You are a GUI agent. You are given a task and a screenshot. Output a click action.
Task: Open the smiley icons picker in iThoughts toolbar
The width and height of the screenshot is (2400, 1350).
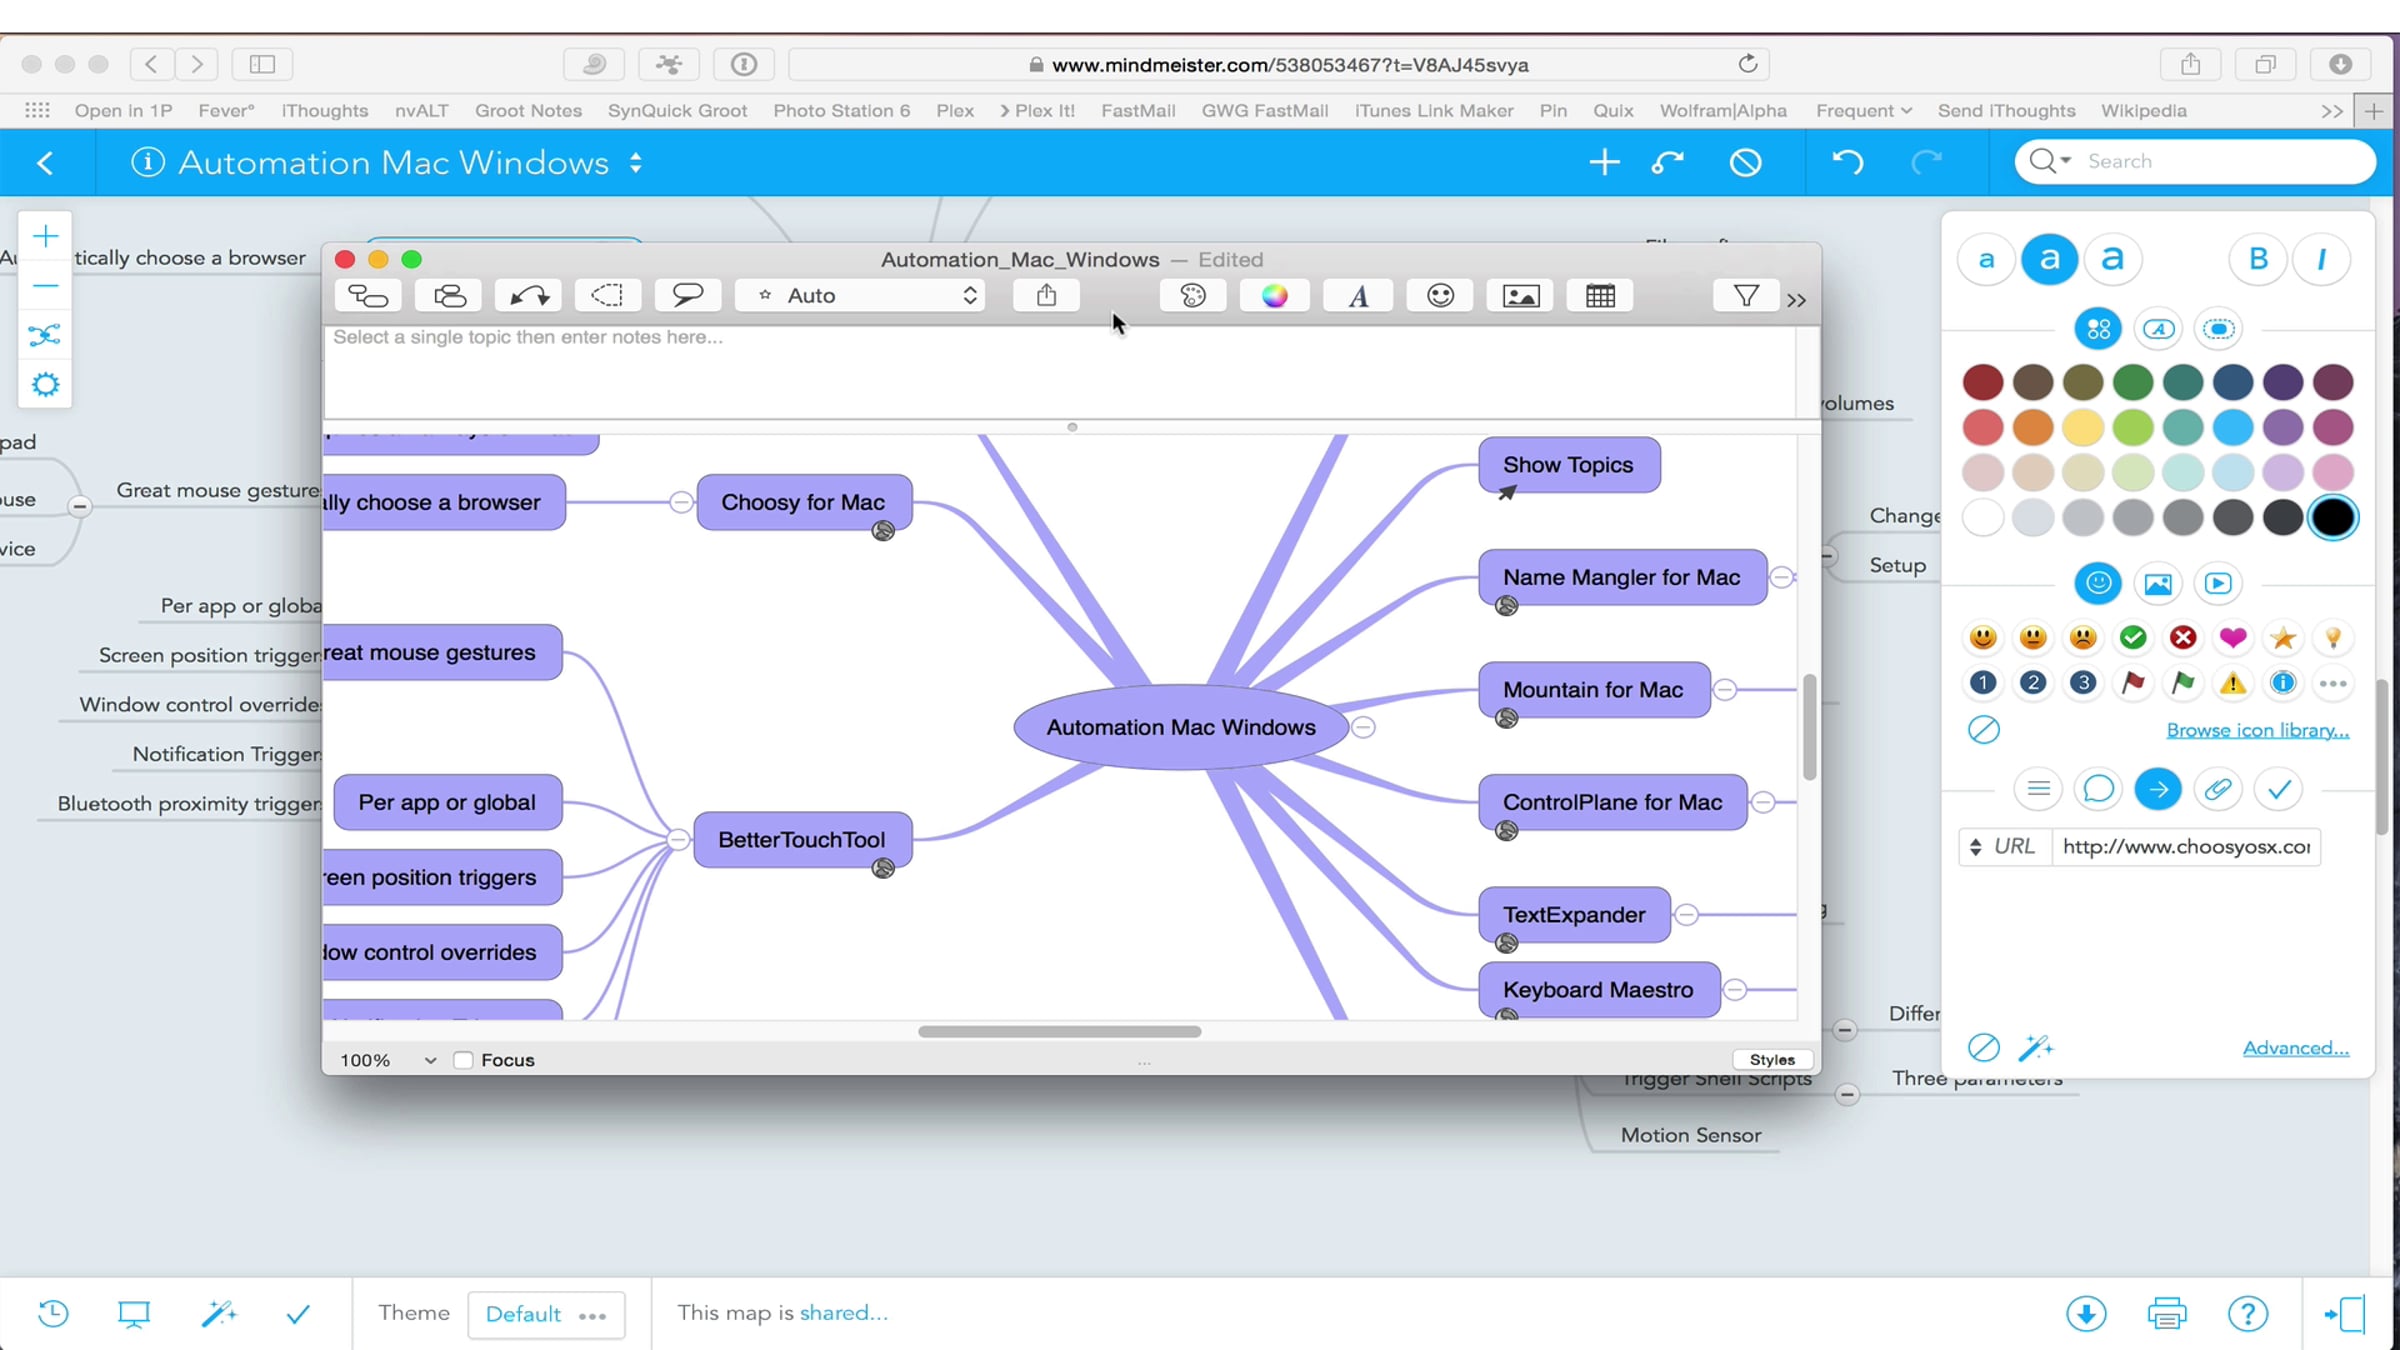[x=1440, y=296]
